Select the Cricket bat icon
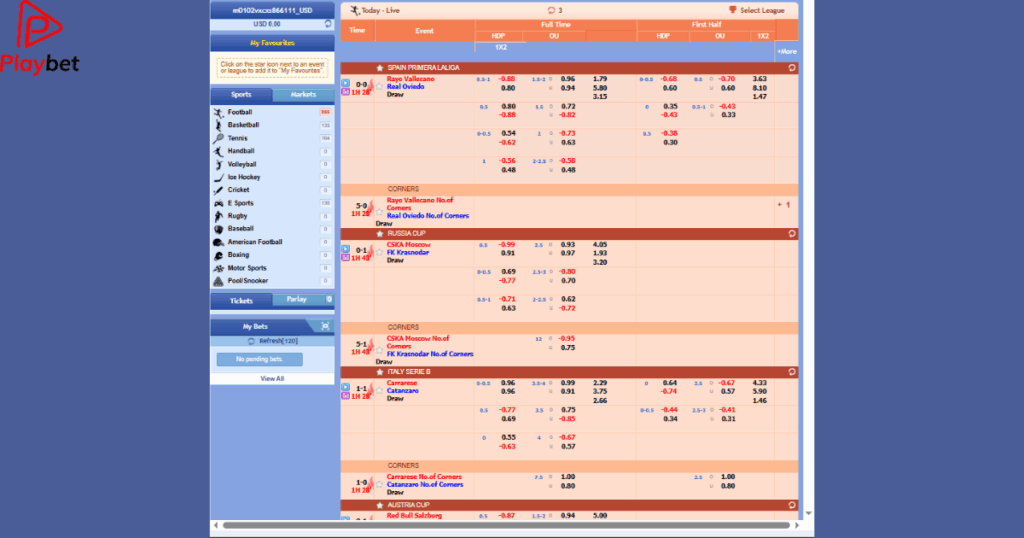This screenshot has height=538, width=1024. tap(219, 190)
